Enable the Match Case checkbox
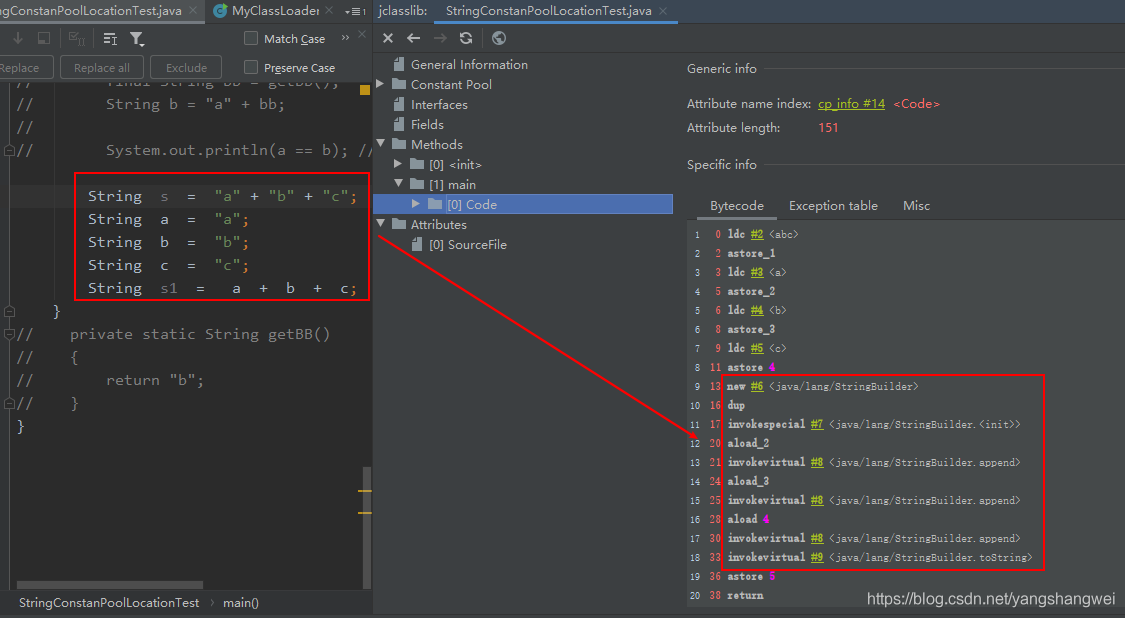 click(x=251, y=38)
